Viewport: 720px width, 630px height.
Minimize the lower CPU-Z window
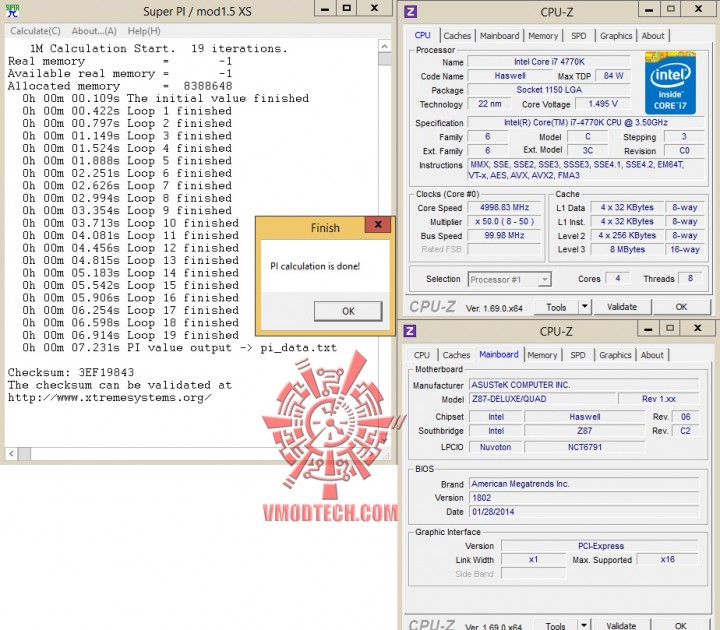point(648,329)
